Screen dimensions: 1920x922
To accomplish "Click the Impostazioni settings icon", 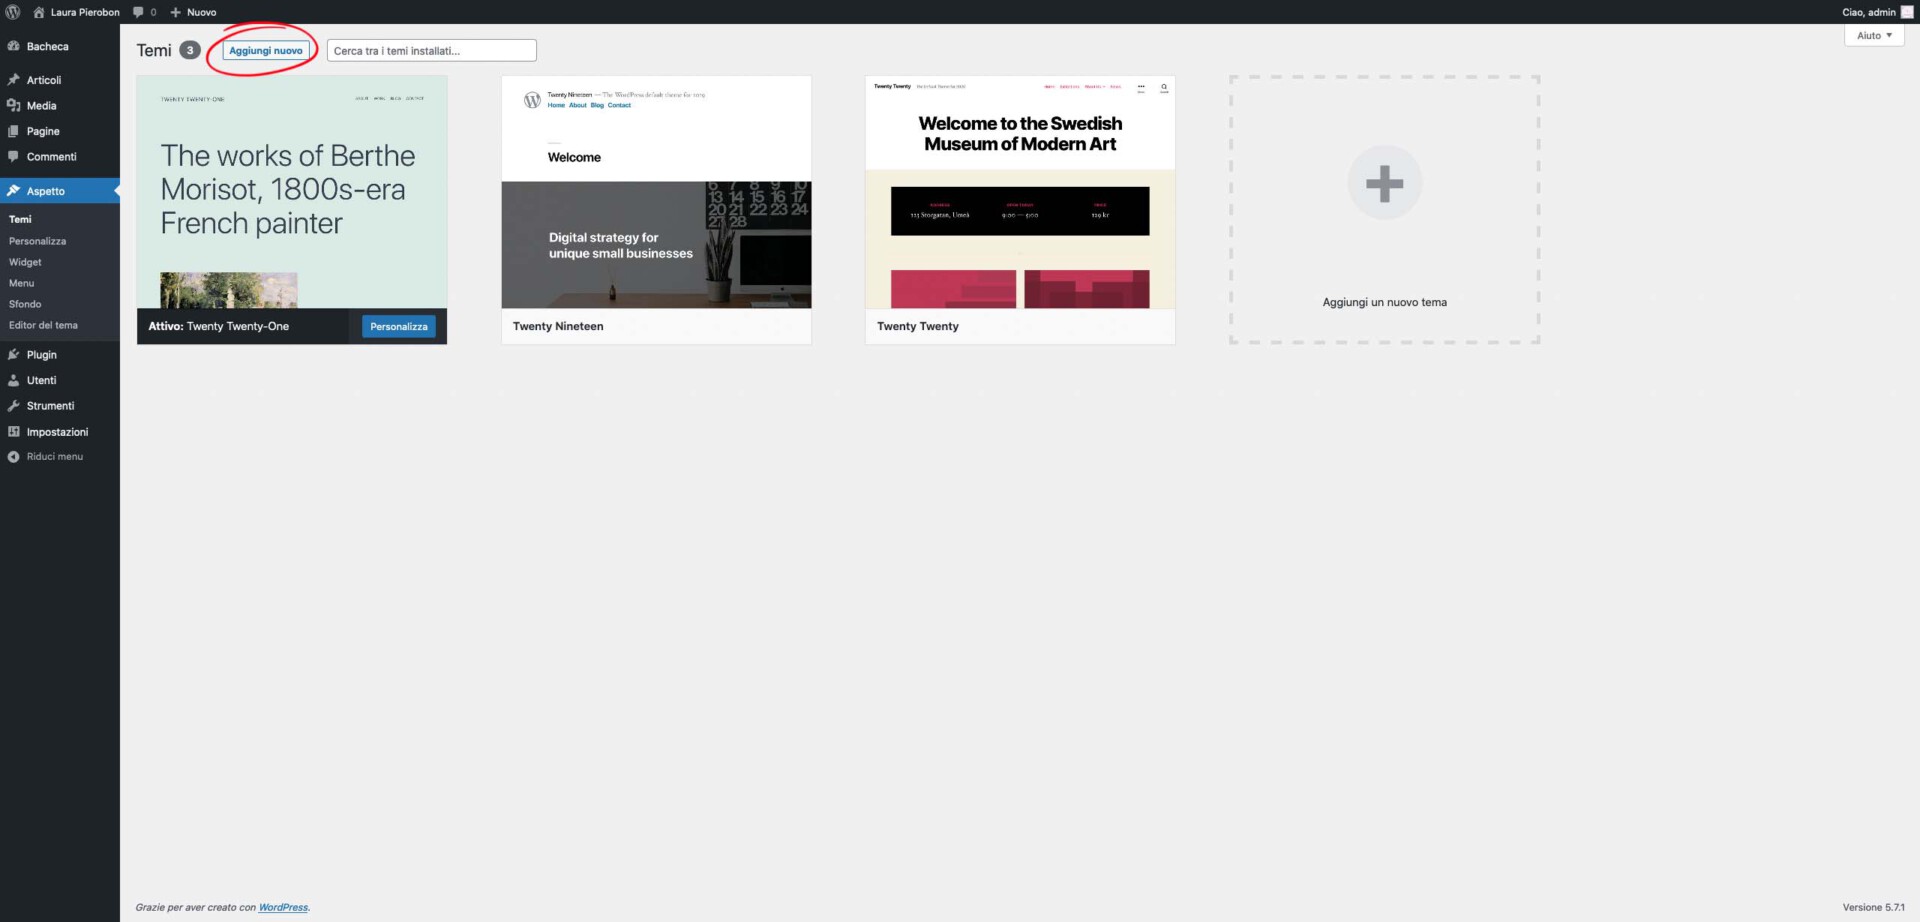I will click(13, 431).
